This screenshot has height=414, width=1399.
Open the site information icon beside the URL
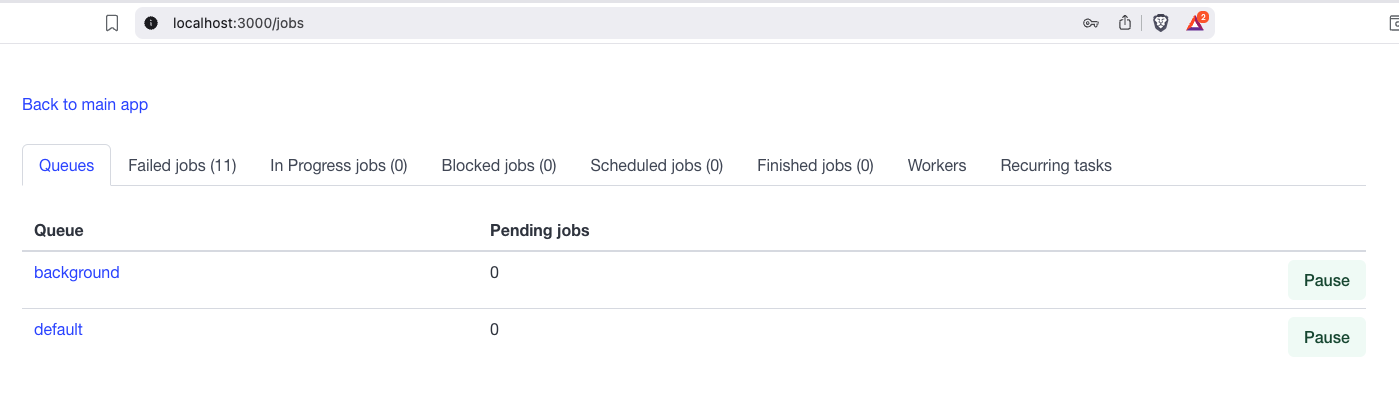coord(152,23)
